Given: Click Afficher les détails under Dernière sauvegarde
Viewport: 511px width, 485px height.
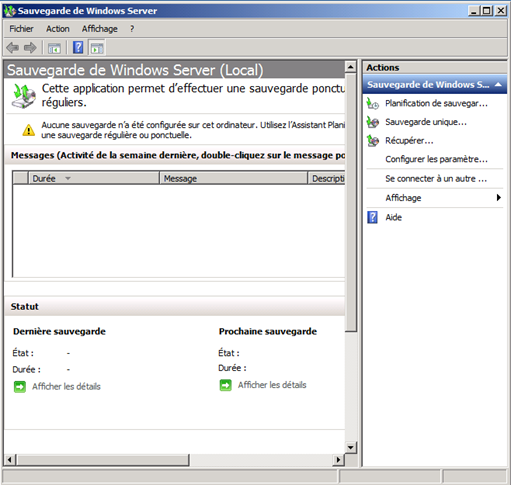Looking at the screenshot, I should click(x=66, y=387).
